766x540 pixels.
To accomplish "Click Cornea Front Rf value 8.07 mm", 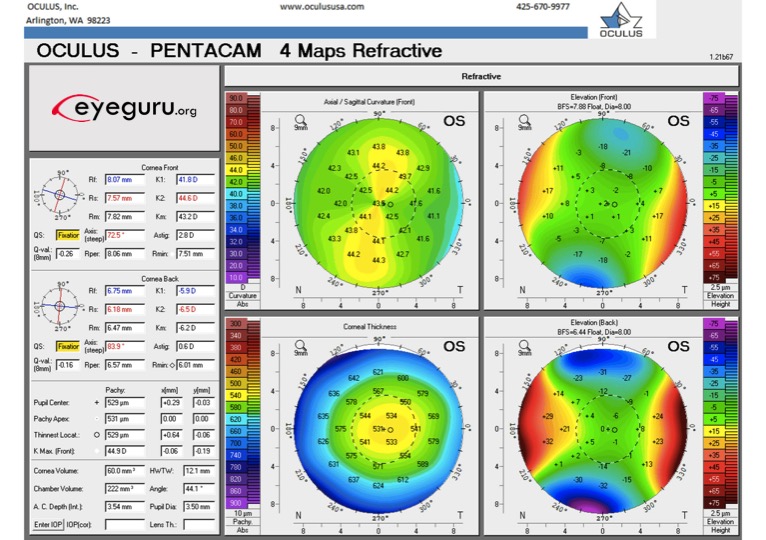I will [x=125, y=179].
